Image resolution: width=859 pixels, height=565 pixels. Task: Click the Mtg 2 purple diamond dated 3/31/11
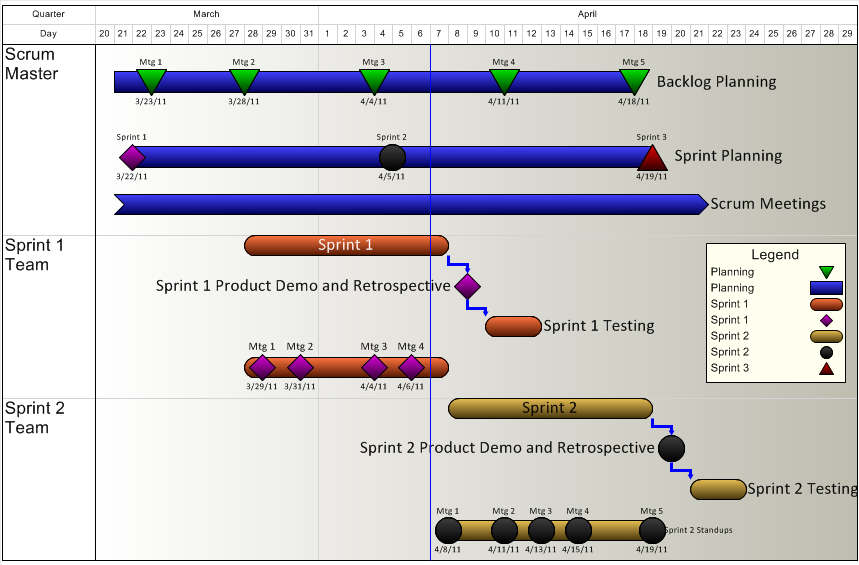click(x=300, y=367)
